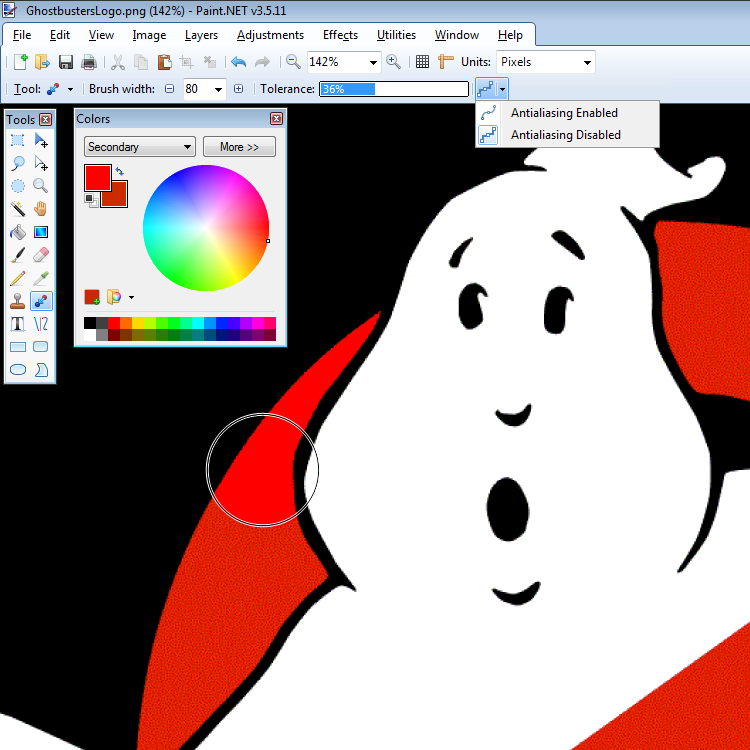Open the File menu
Viewport: 750px width, 750px height.
pyautogui.click(x=22, y=35)
